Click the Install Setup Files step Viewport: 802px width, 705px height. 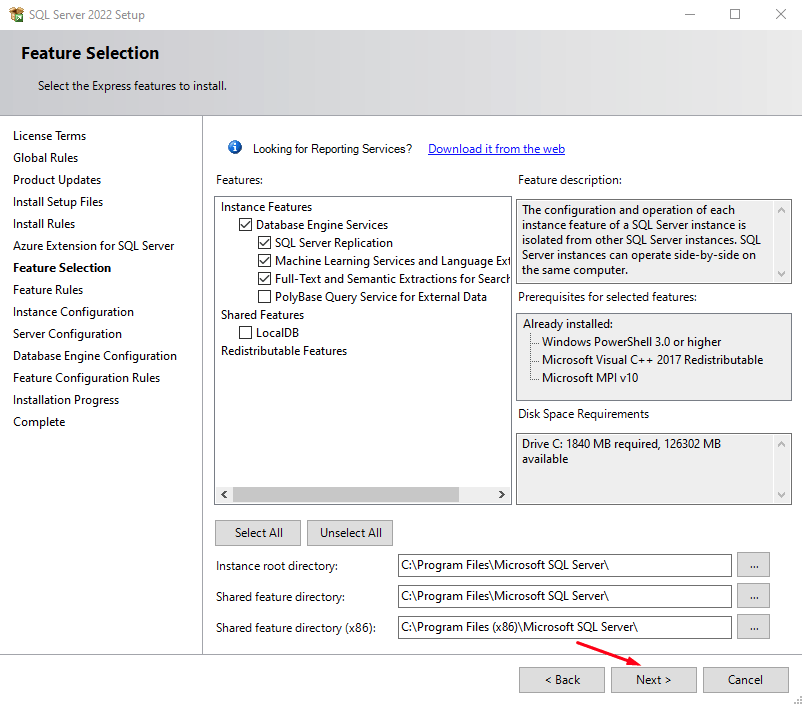58,202
